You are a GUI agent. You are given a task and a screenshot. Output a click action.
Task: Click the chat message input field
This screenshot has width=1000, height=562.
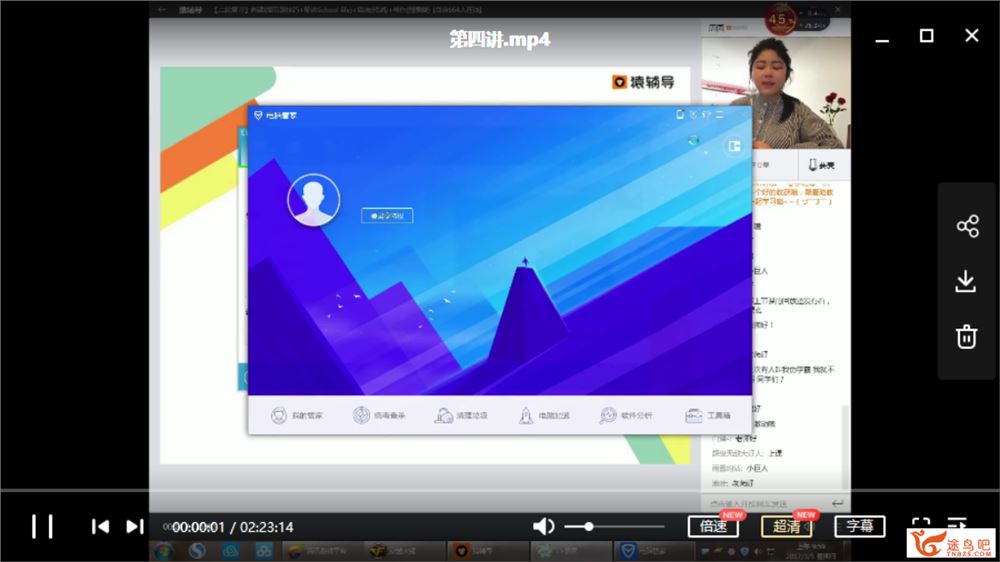(x=765, y=503)
